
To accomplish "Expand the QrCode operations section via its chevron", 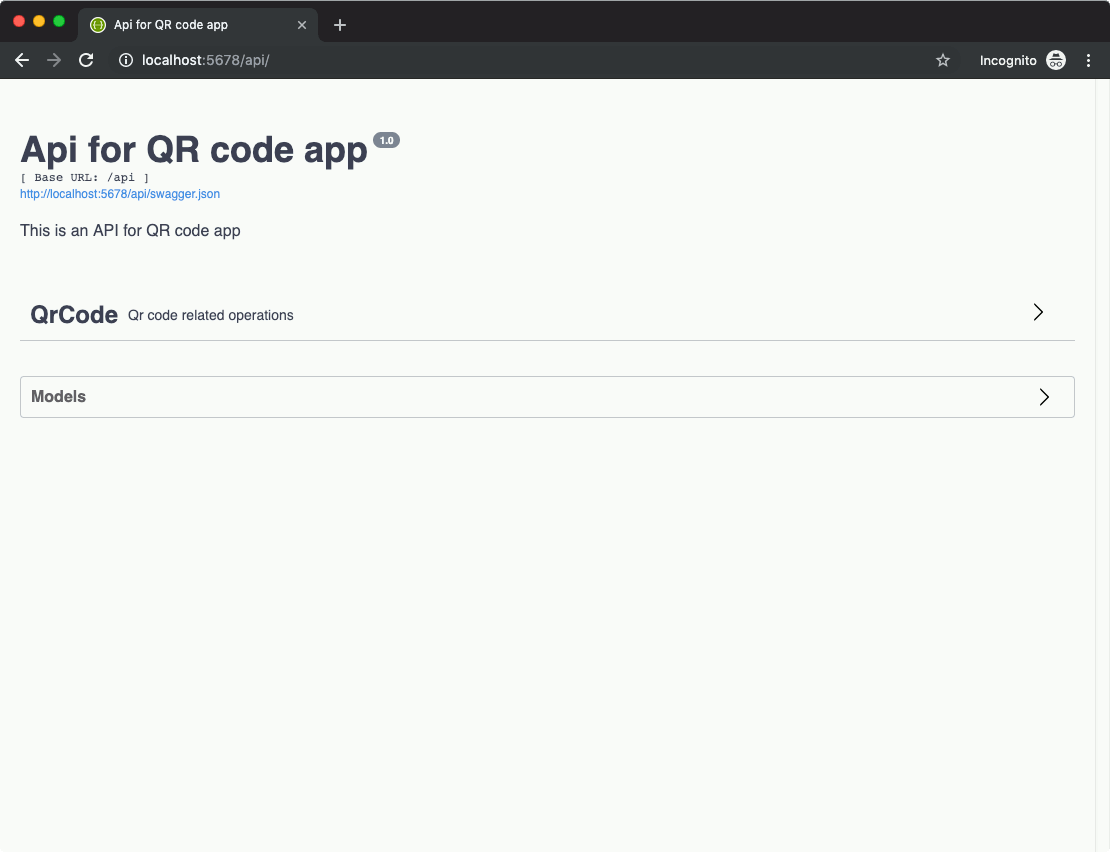I will 1038,312.
